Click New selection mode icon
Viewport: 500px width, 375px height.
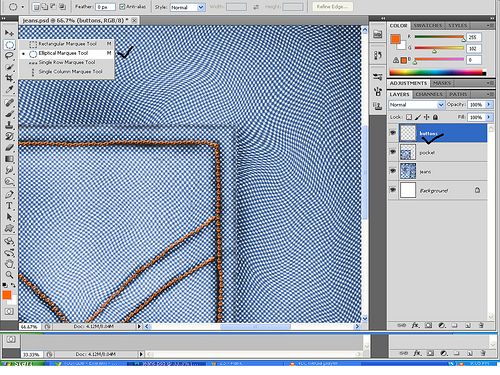point(36,7)
